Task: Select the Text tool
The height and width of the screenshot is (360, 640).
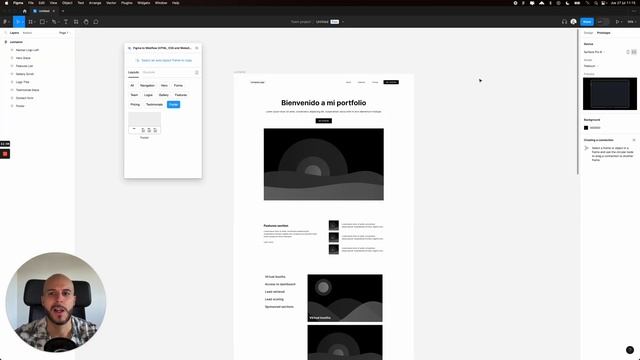Action: pos(66,22)
